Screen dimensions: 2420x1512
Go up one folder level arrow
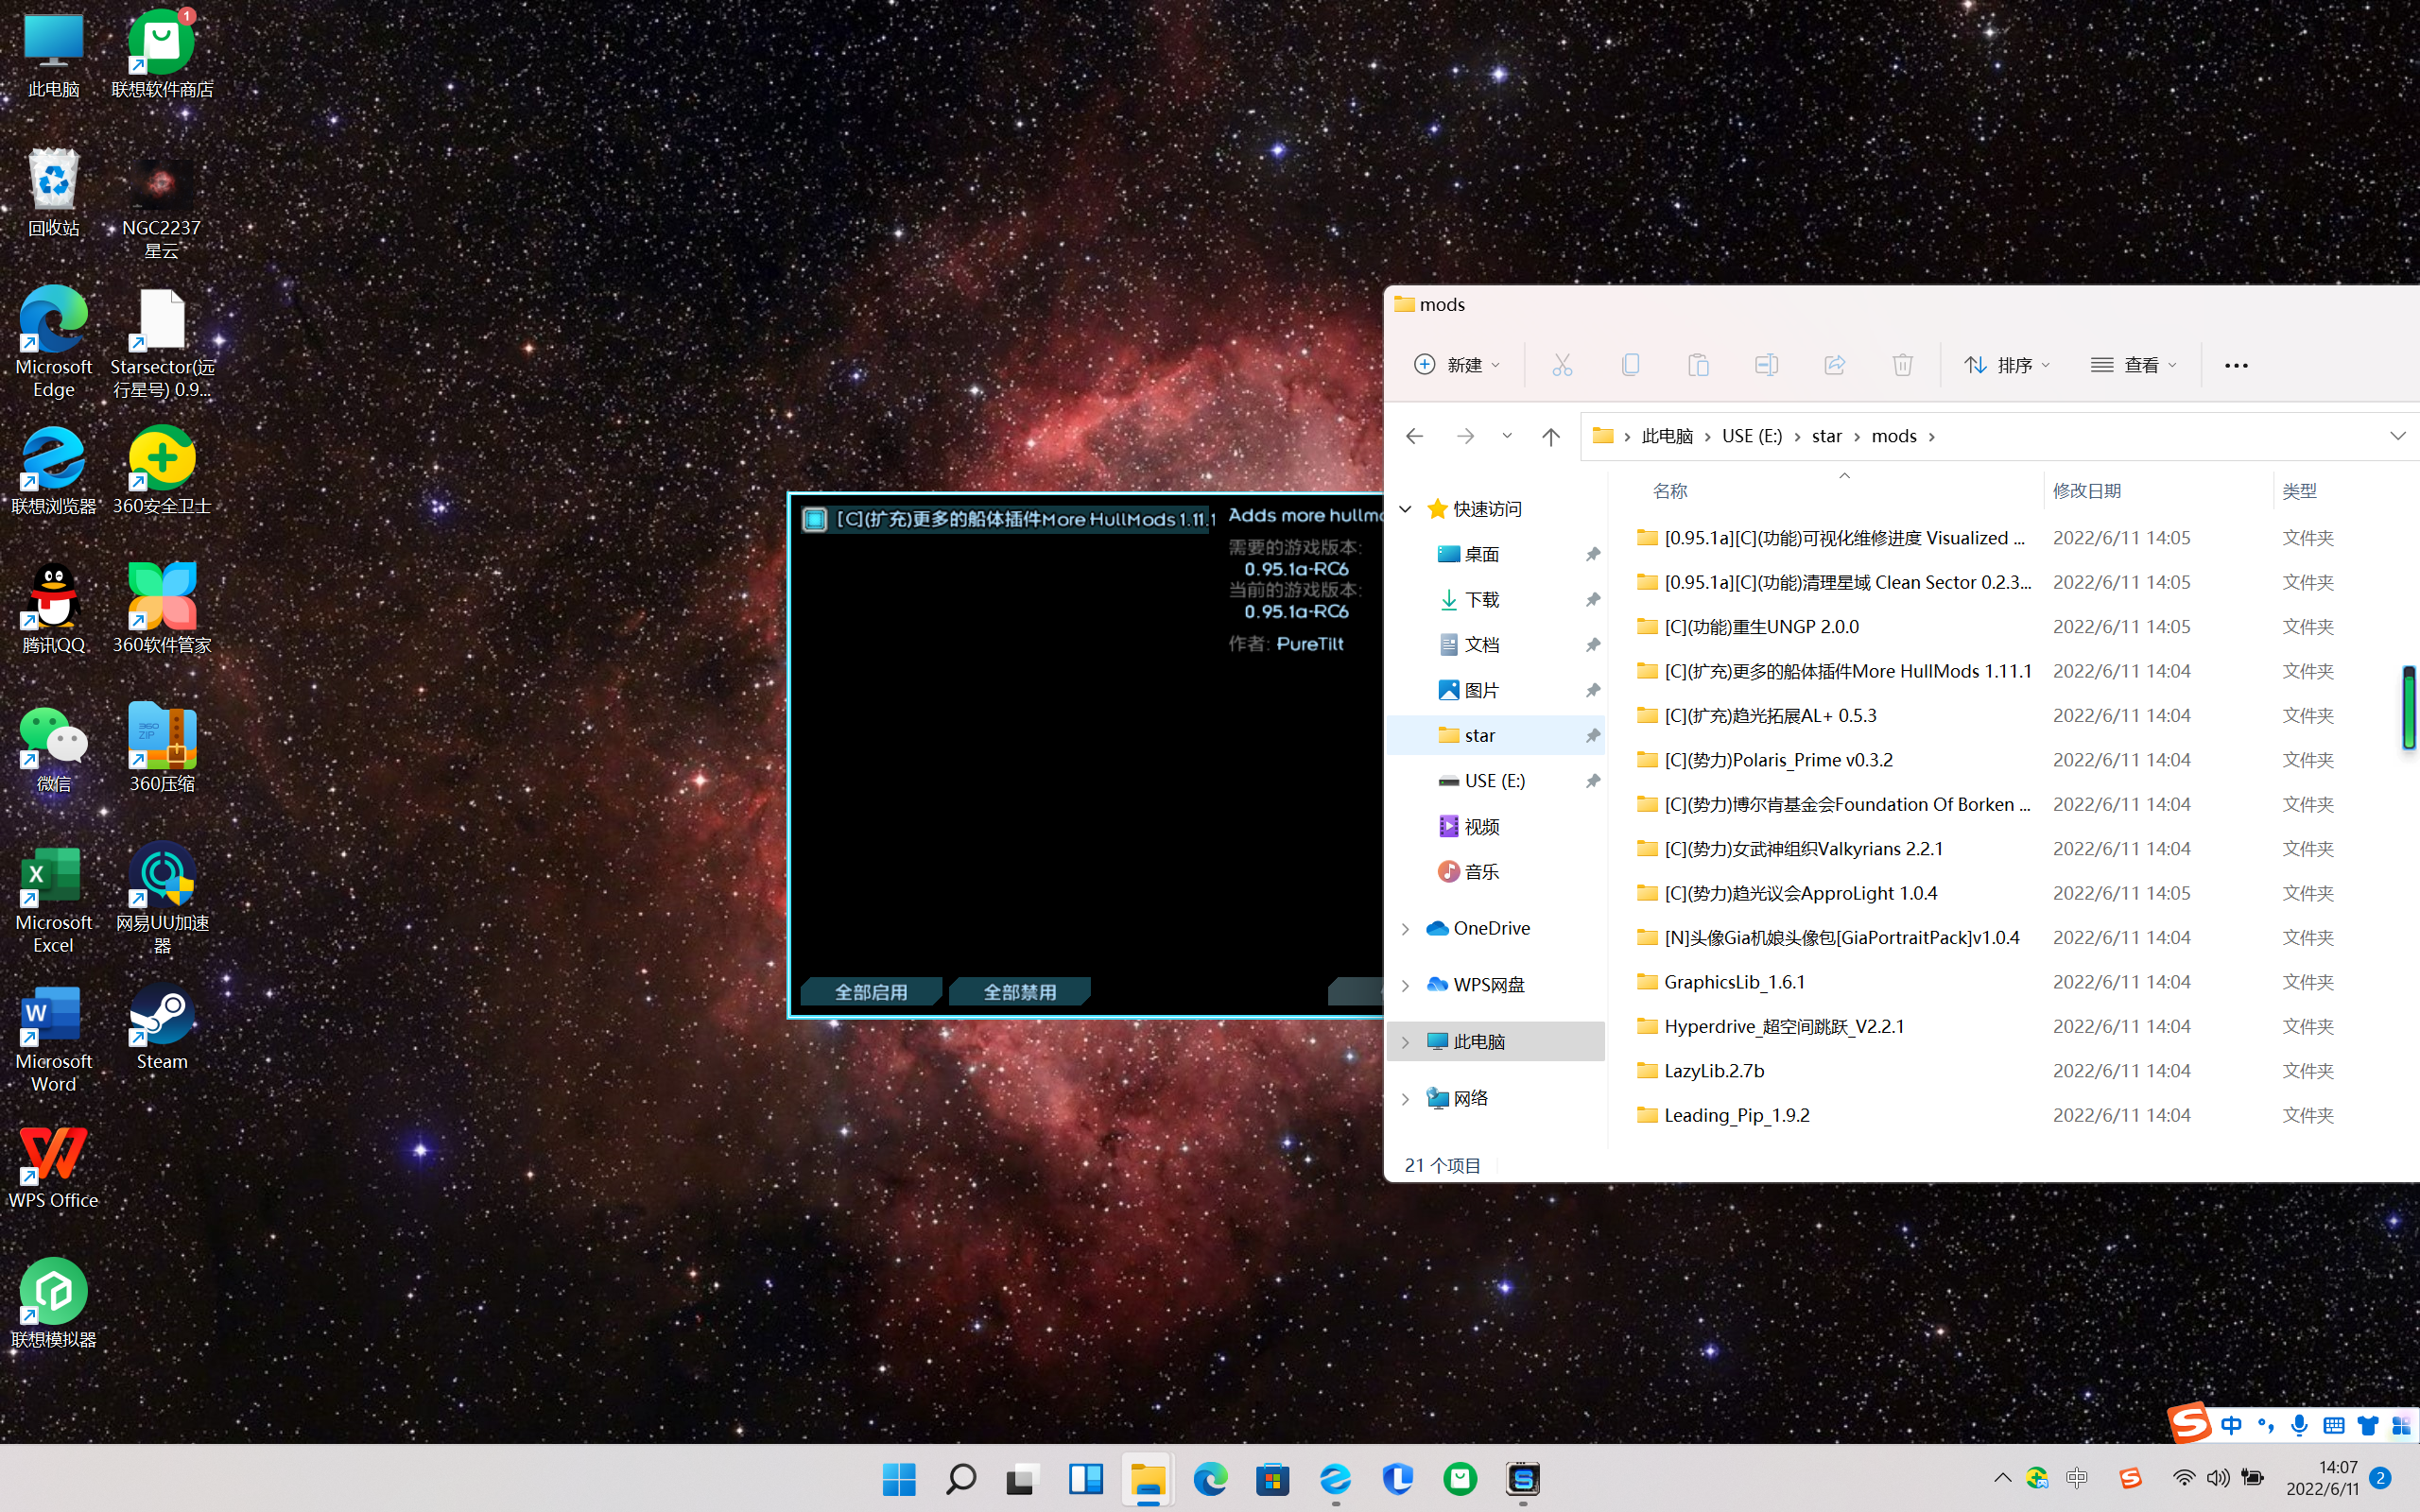pos(1551,436)
